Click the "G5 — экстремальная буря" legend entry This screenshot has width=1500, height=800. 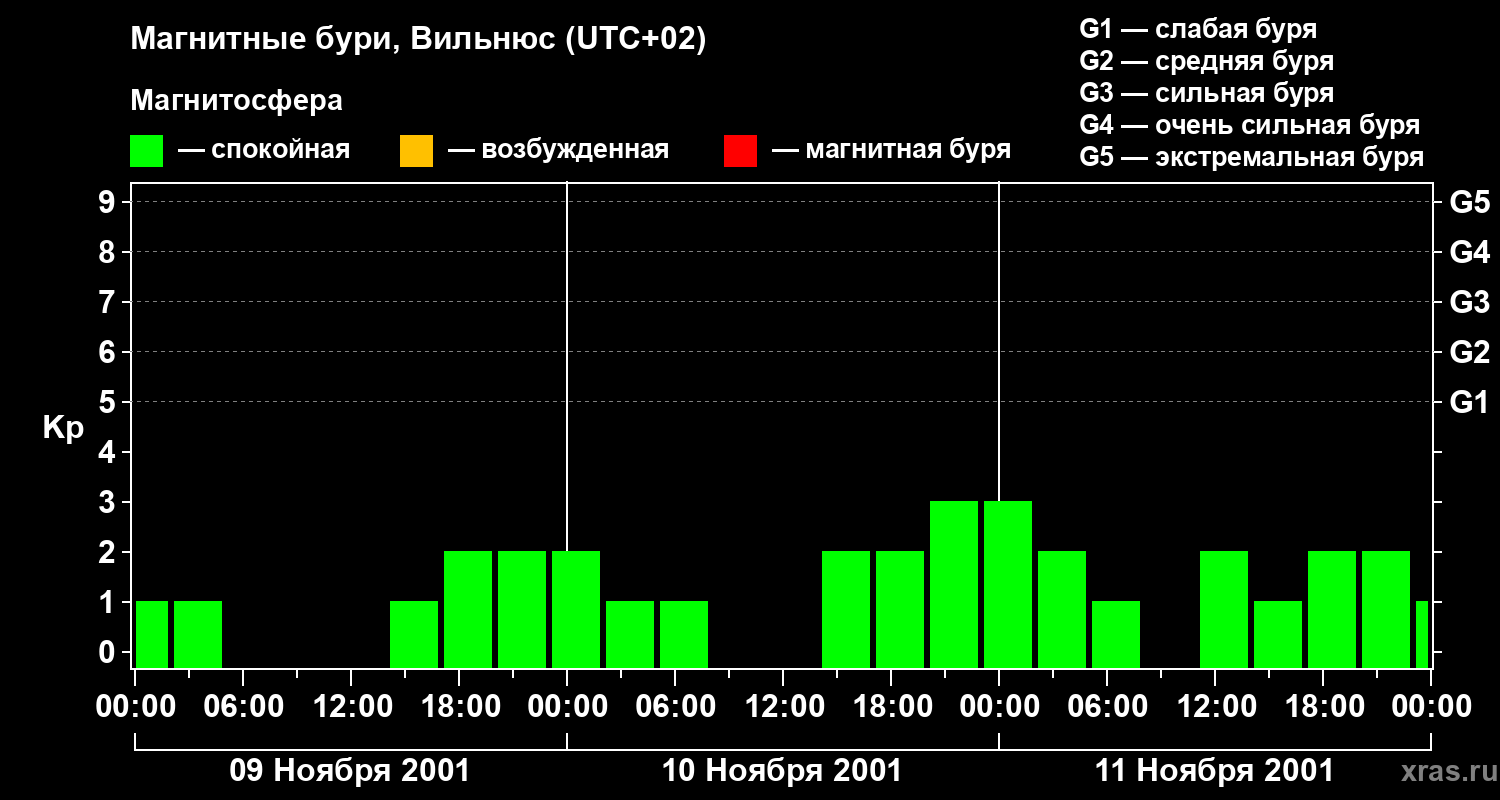1251,157
